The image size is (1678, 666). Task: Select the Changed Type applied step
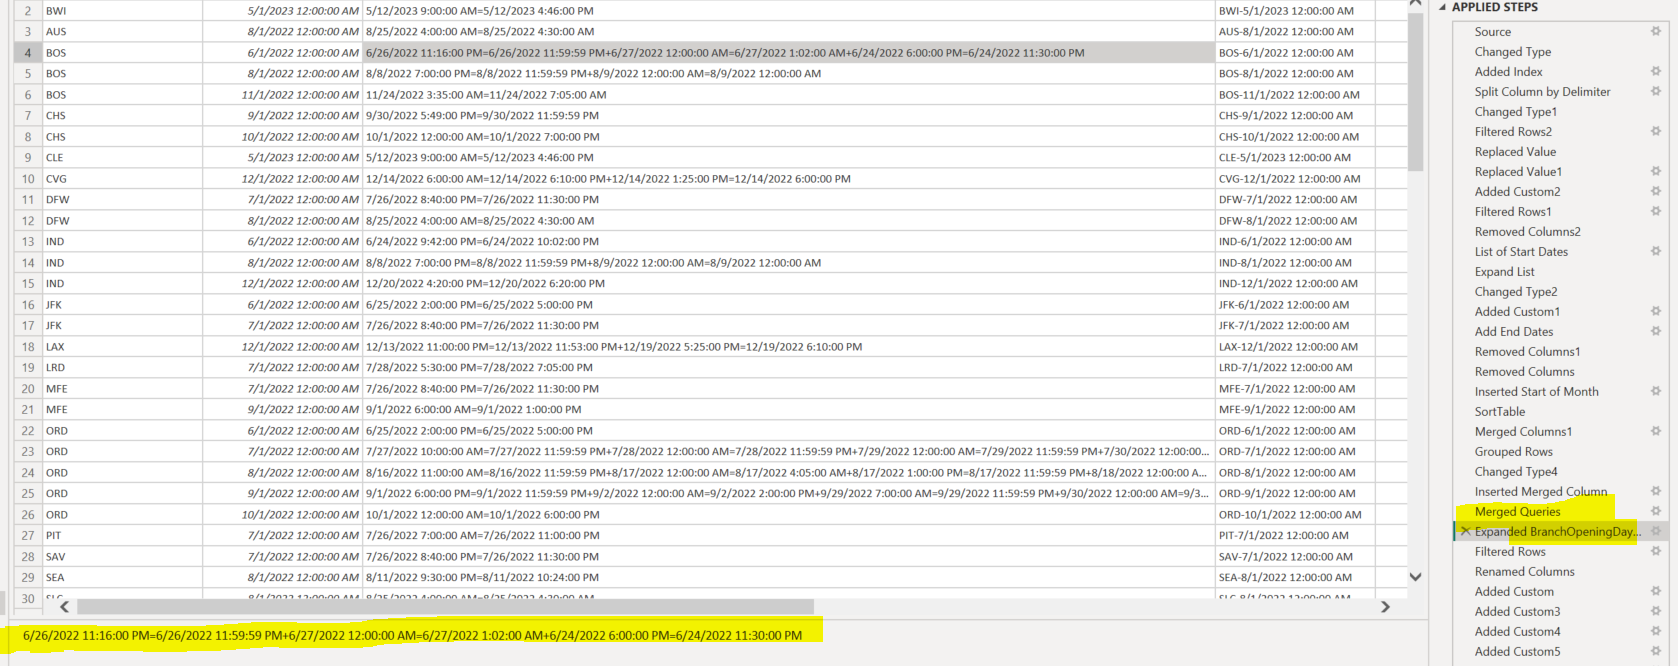point(1513,52)
